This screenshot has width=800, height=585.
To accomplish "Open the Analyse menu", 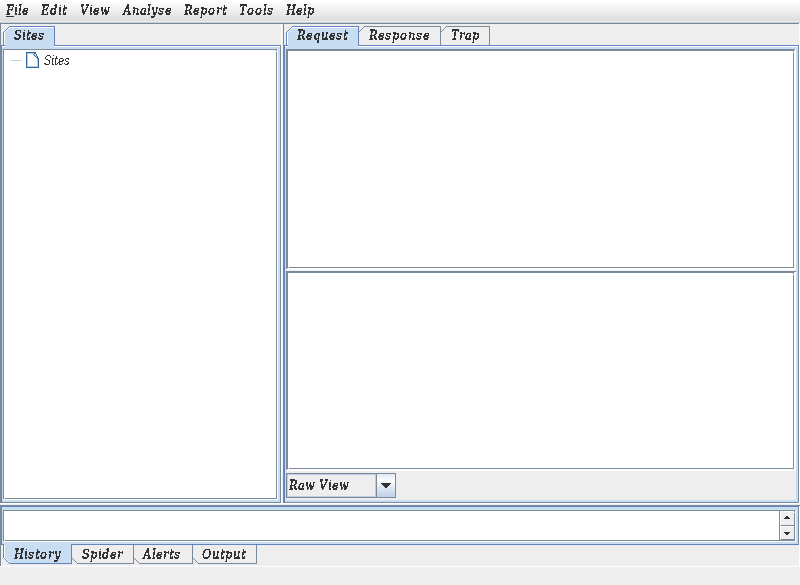I will pyautogui.click(x=147, y=10).
